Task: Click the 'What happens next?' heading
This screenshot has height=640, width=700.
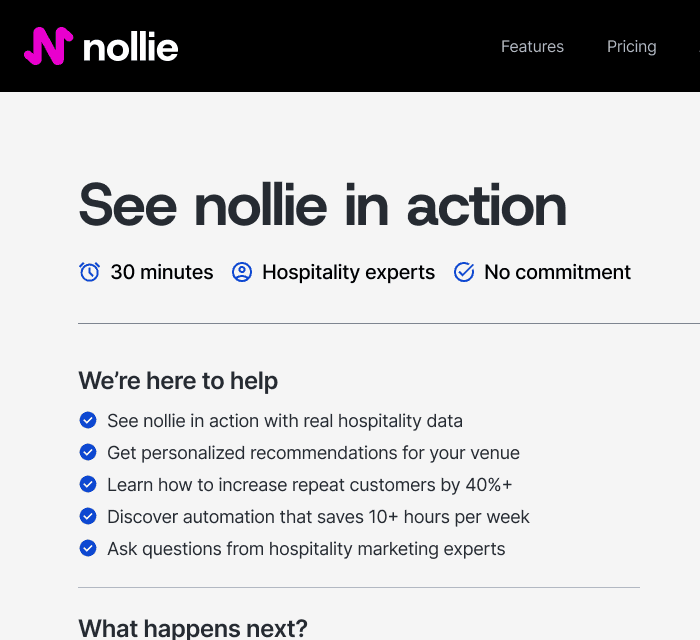Action: [x=193, y=628]
